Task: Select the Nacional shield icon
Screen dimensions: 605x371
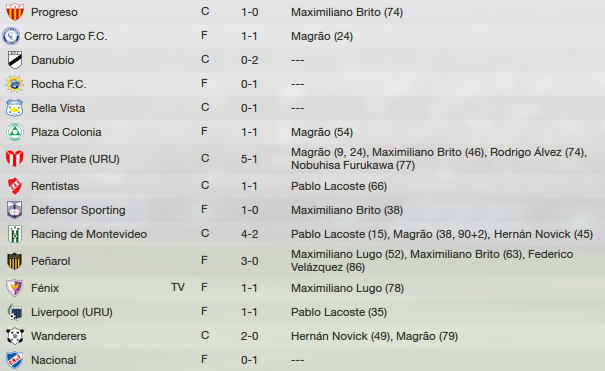Action: click(x=15, y=360)
